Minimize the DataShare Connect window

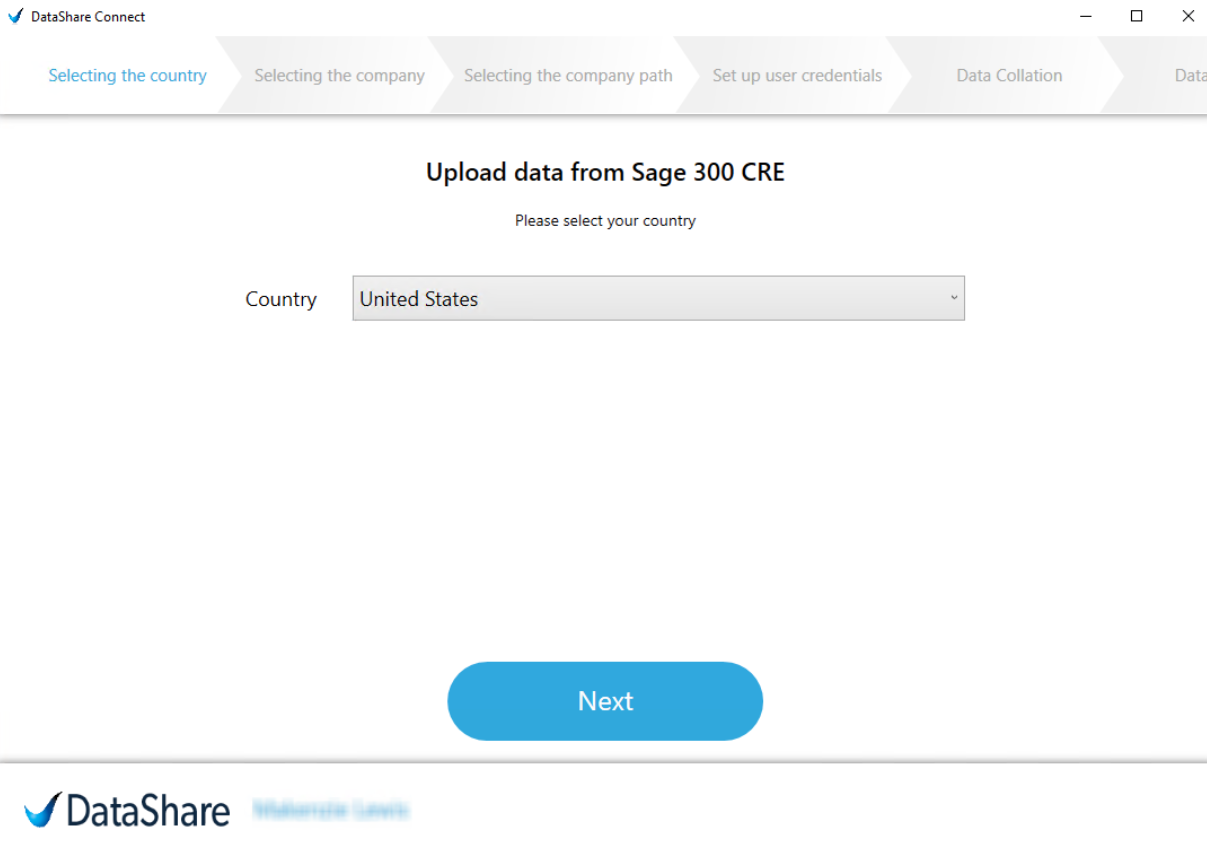point(1085,16)
